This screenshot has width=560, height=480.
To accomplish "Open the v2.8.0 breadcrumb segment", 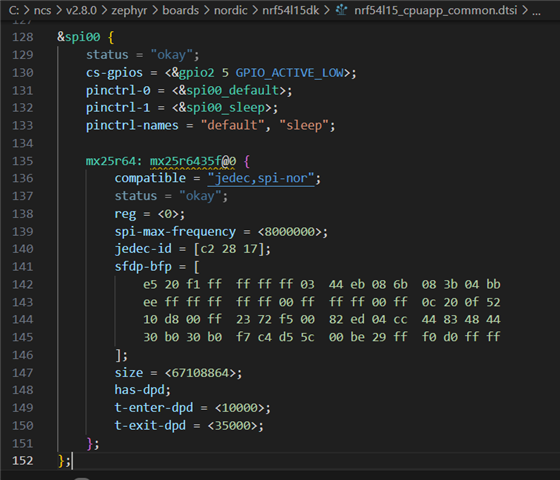I will pyautogui.click(x=81, y=10).
